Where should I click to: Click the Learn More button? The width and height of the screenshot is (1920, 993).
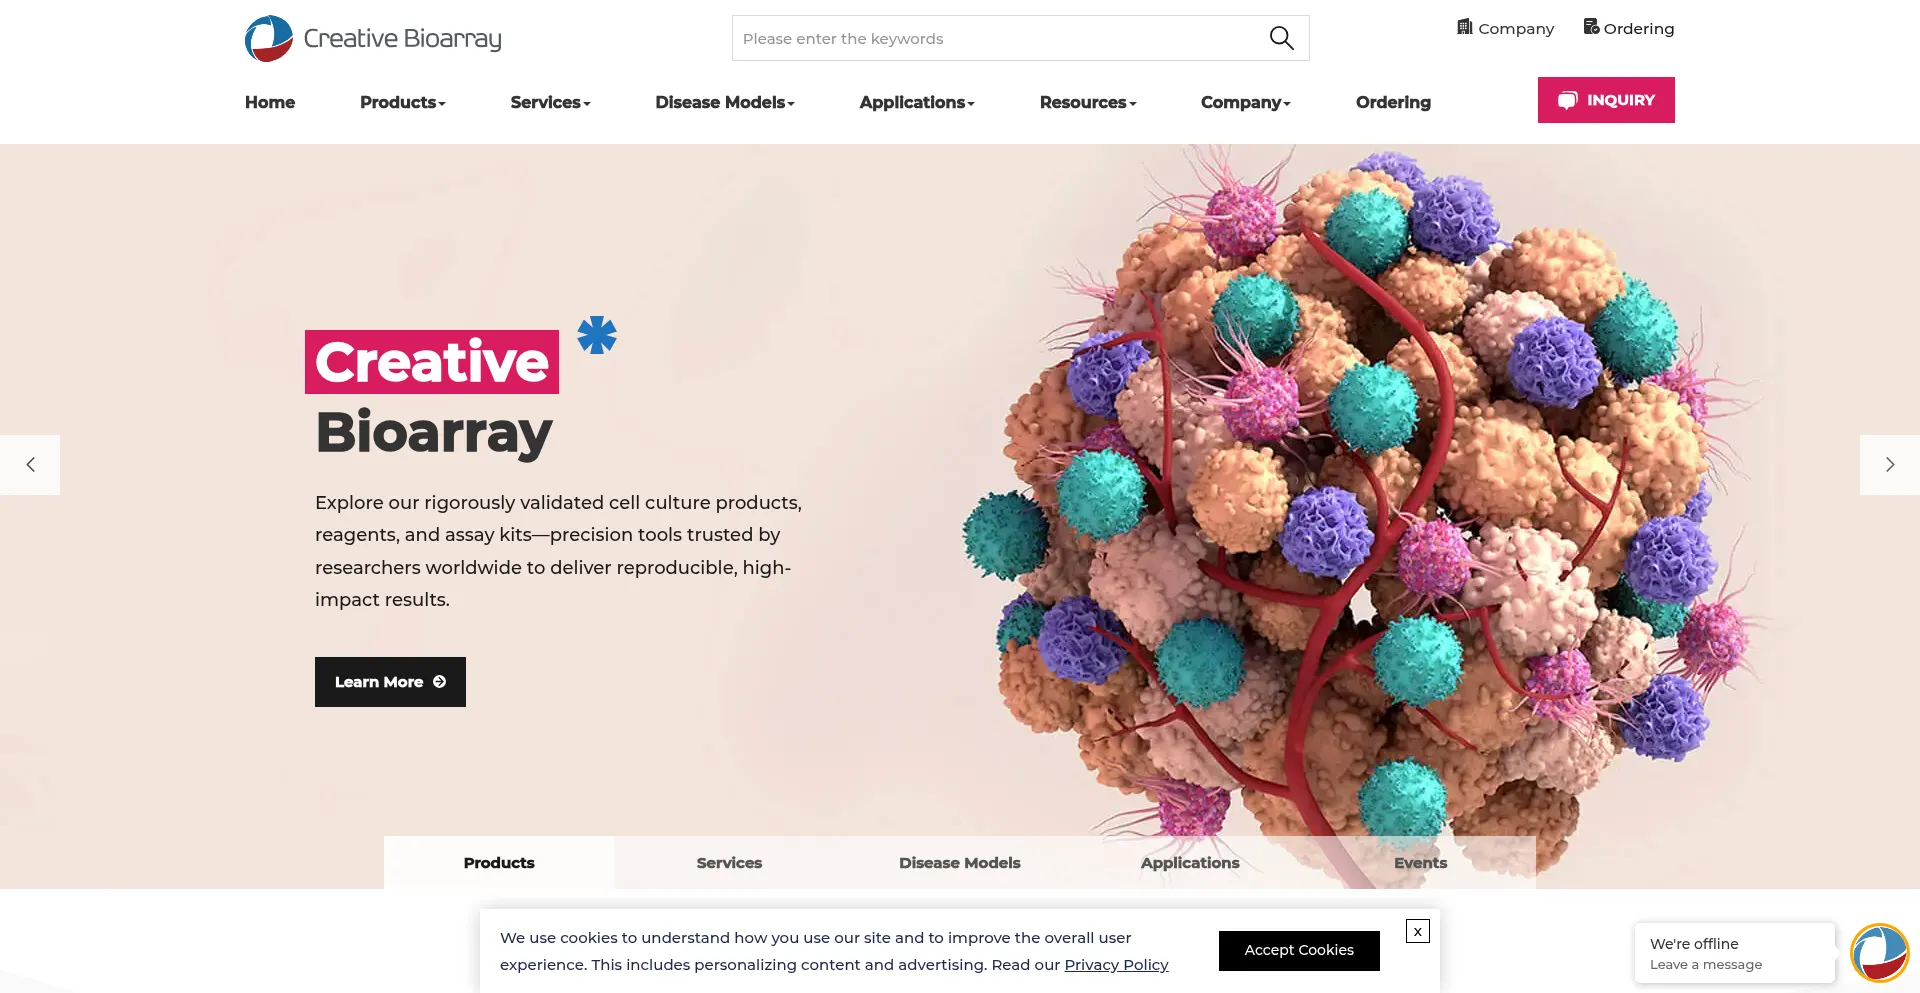pyautogui.click(x=390, y=682)
